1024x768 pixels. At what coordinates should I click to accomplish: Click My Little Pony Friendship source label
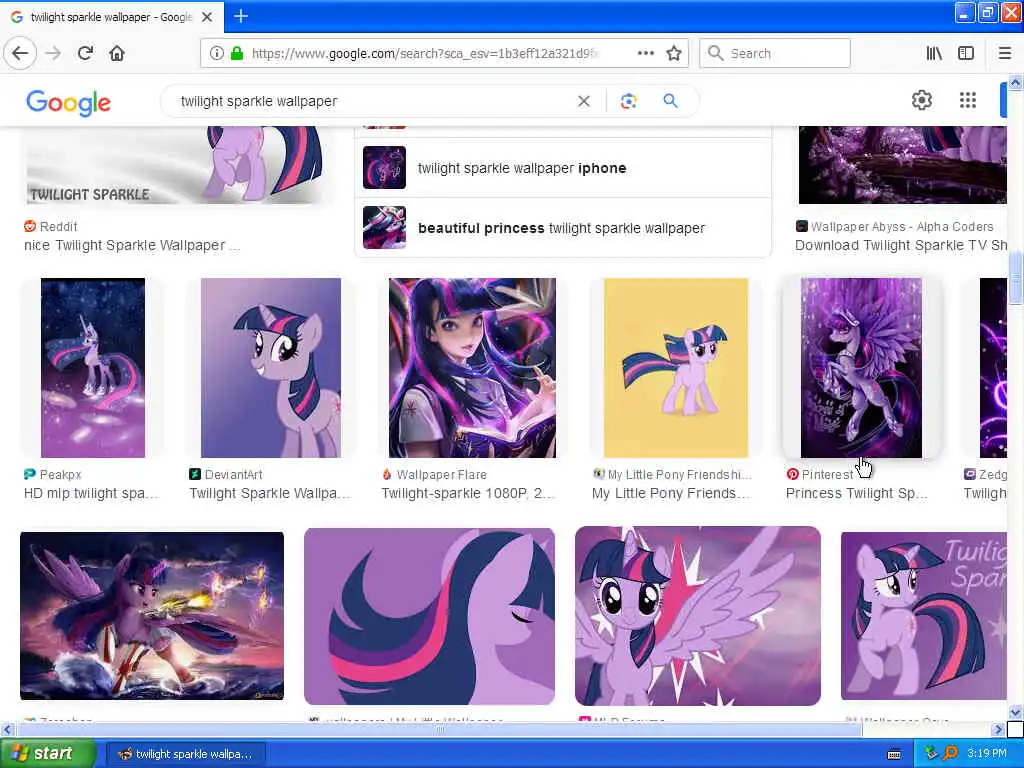672,475
